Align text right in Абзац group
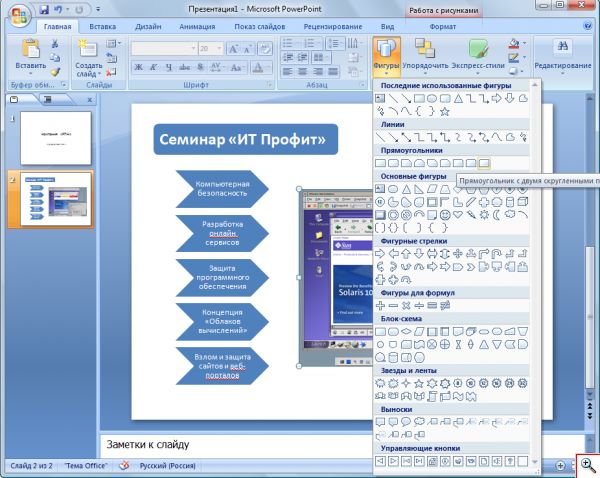The height and width of the screenshot is (478, 600). 318,72
